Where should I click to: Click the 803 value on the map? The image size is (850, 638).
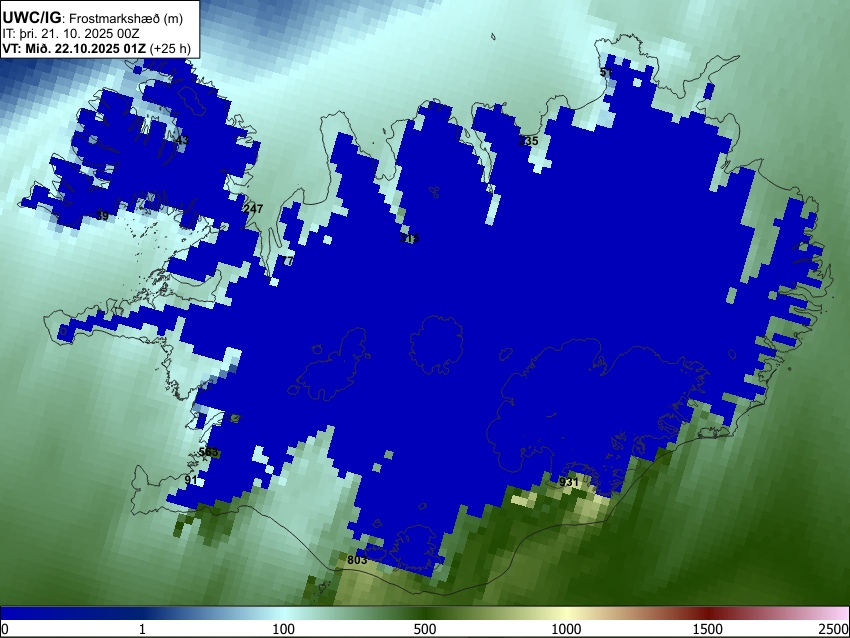click(x=357, y=560)
